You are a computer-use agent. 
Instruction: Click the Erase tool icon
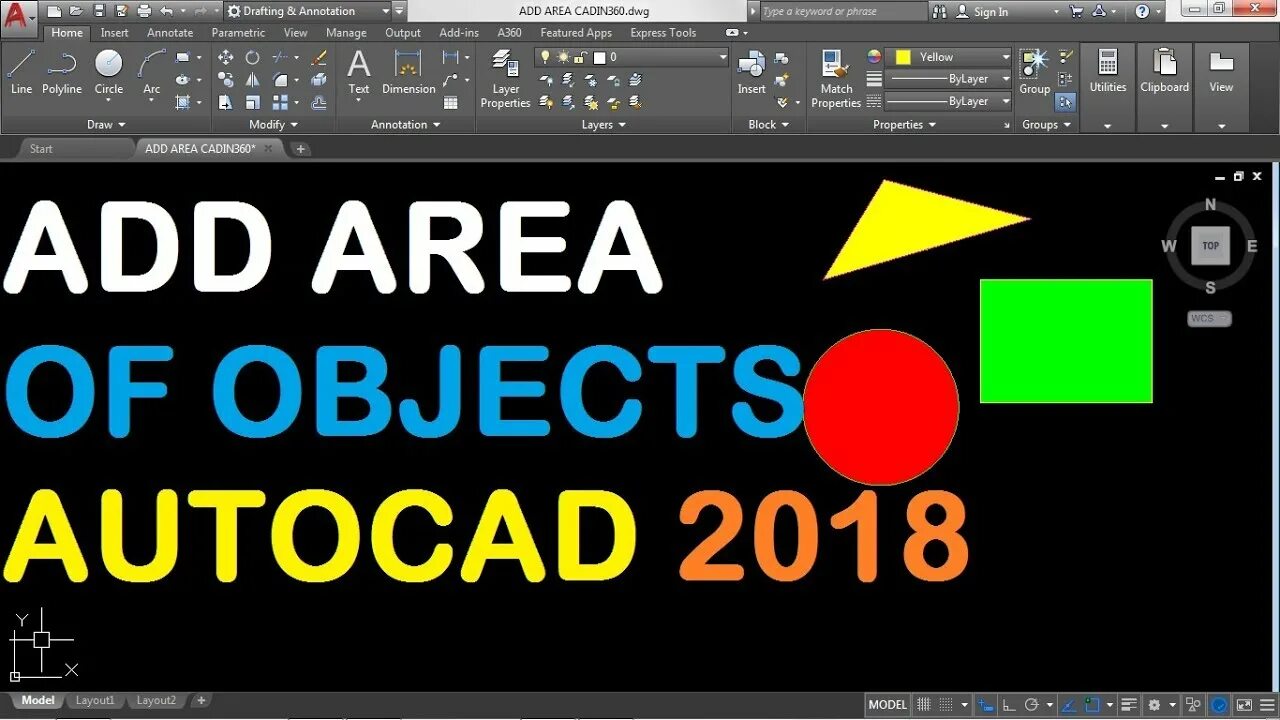(319, 58)
